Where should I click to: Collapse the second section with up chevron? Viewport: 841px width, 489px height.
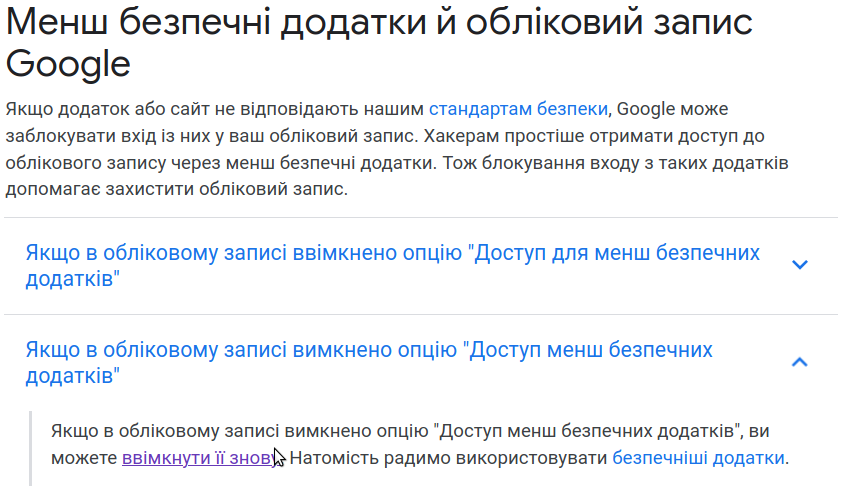(x=800, y=362)
